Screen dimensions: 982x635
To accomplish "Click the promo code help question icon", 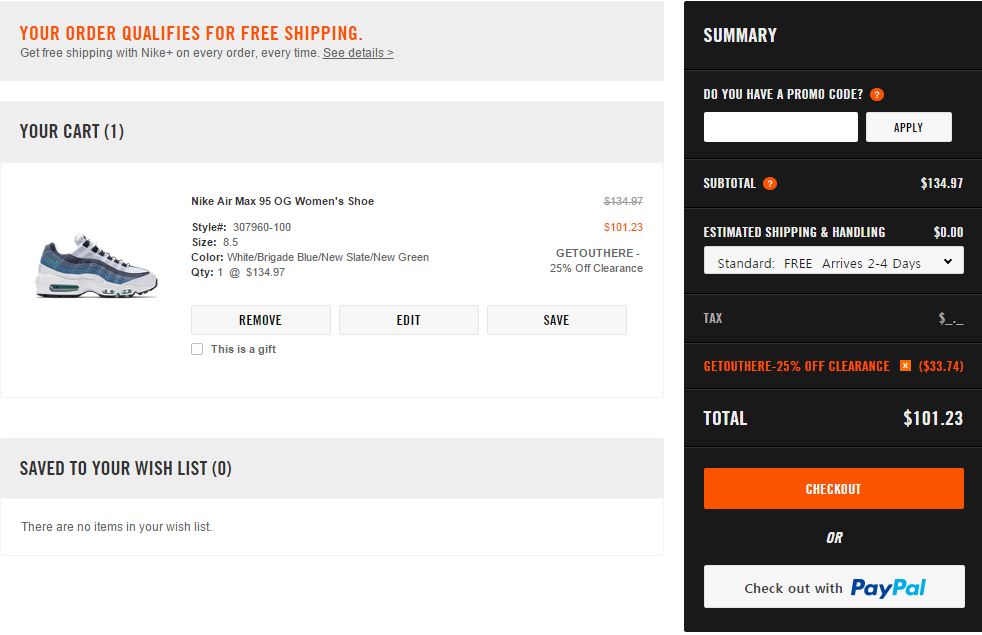I will (x=877, y=95).
